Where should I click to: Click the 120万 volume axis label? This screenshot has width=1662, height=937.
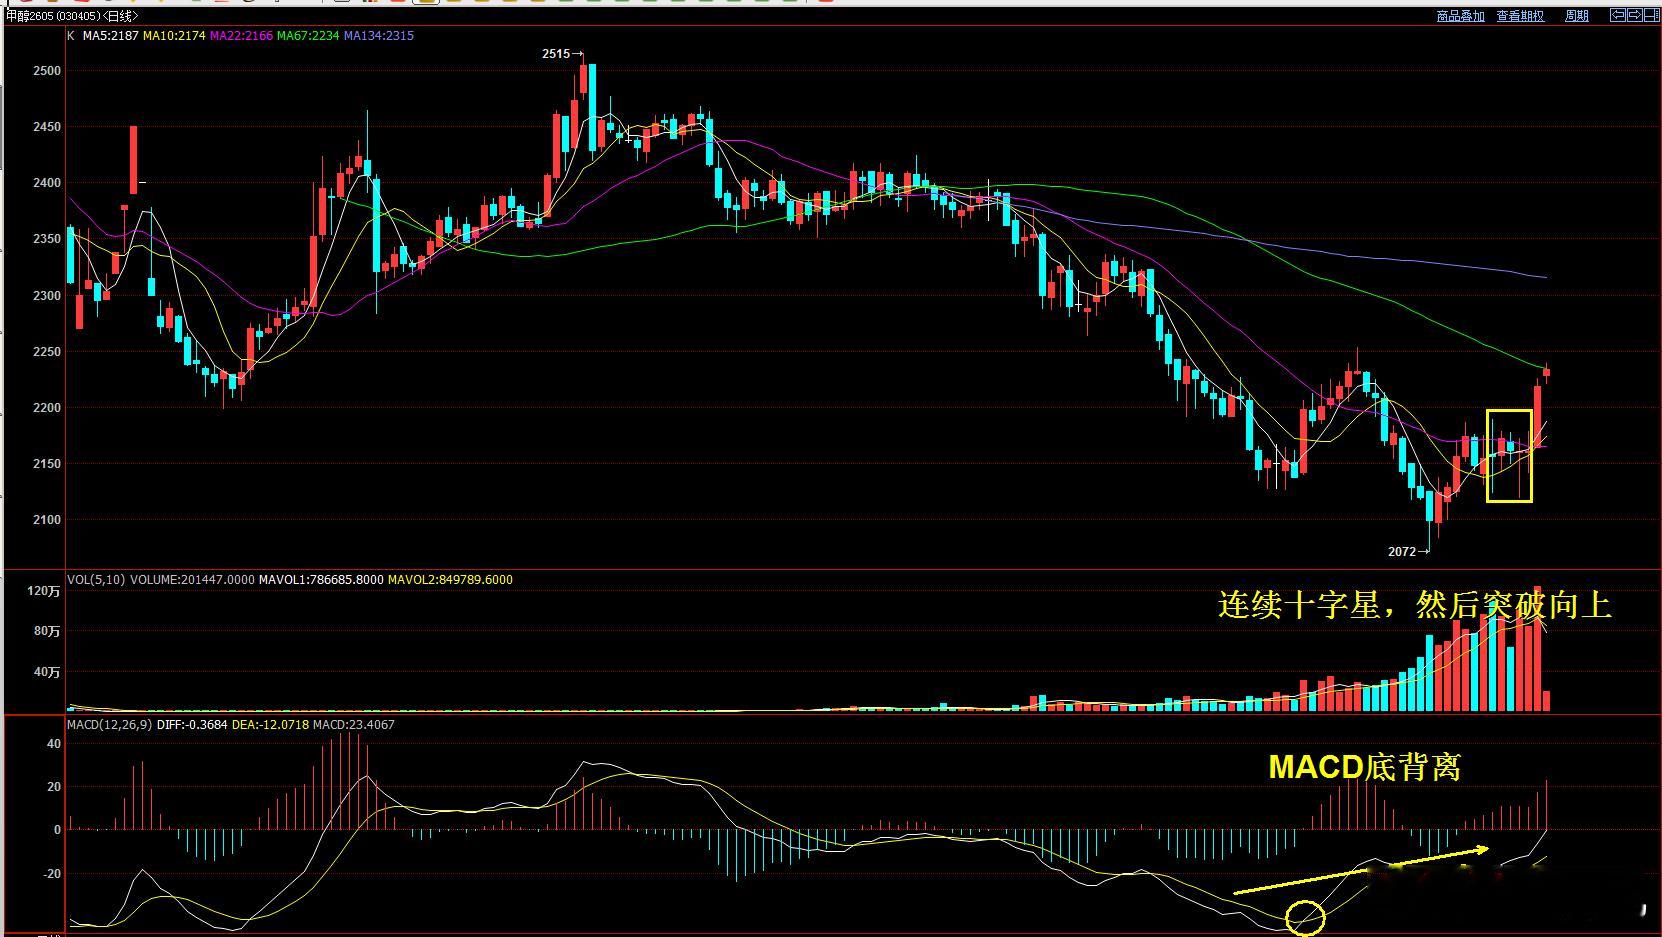tap(44, 592)
